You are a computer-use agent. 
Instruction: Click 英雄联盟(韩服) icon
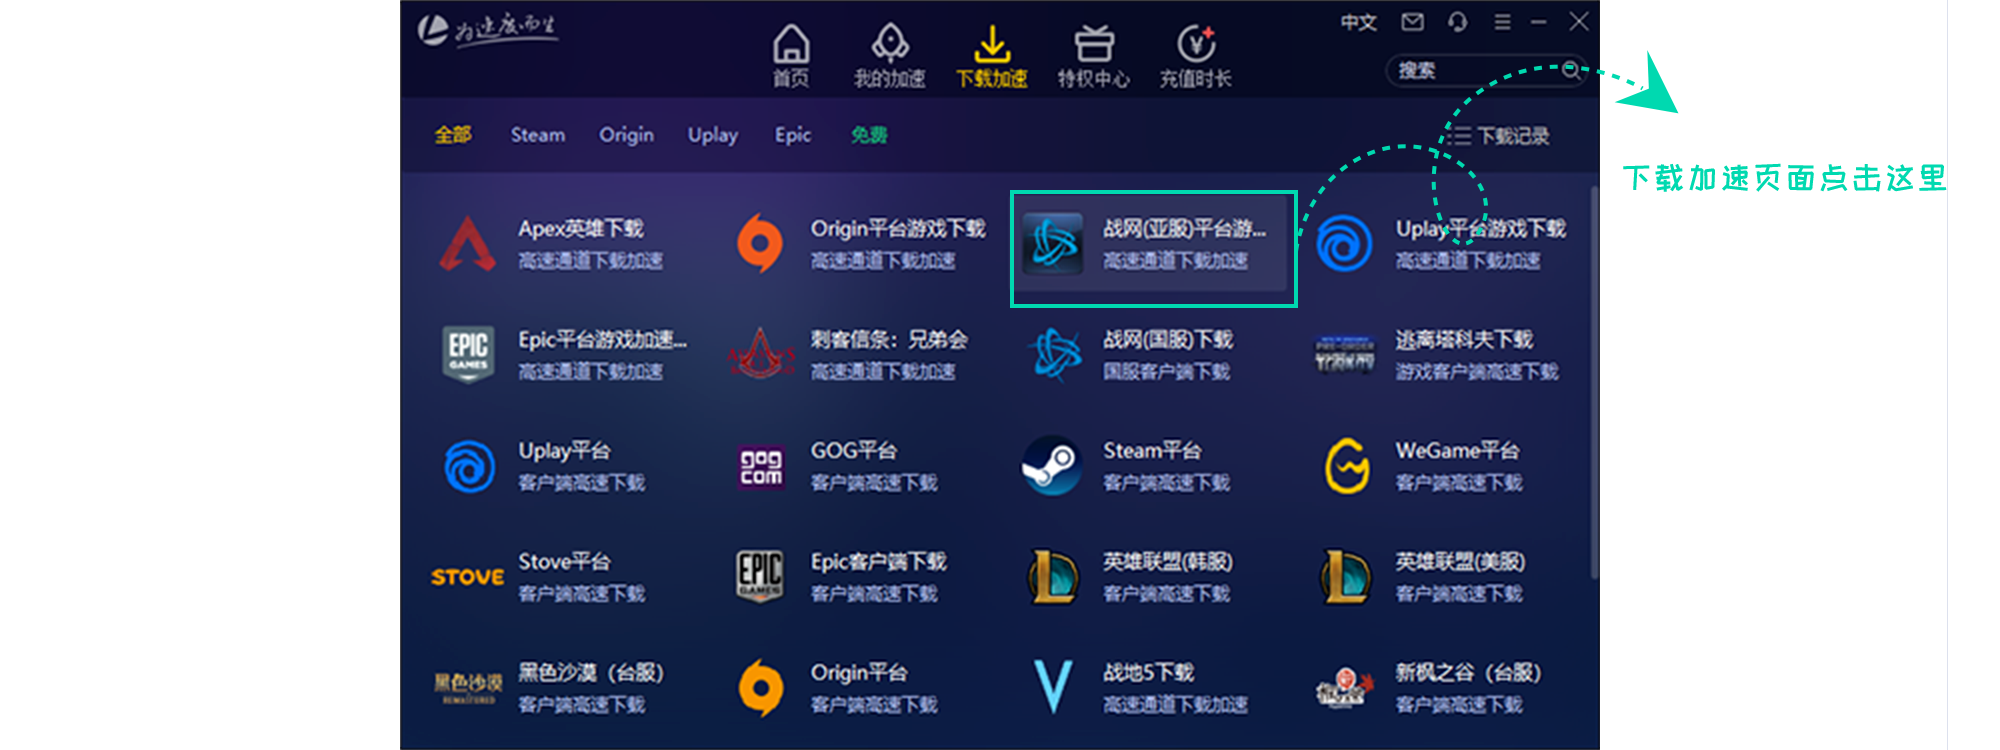point(1052,577)
